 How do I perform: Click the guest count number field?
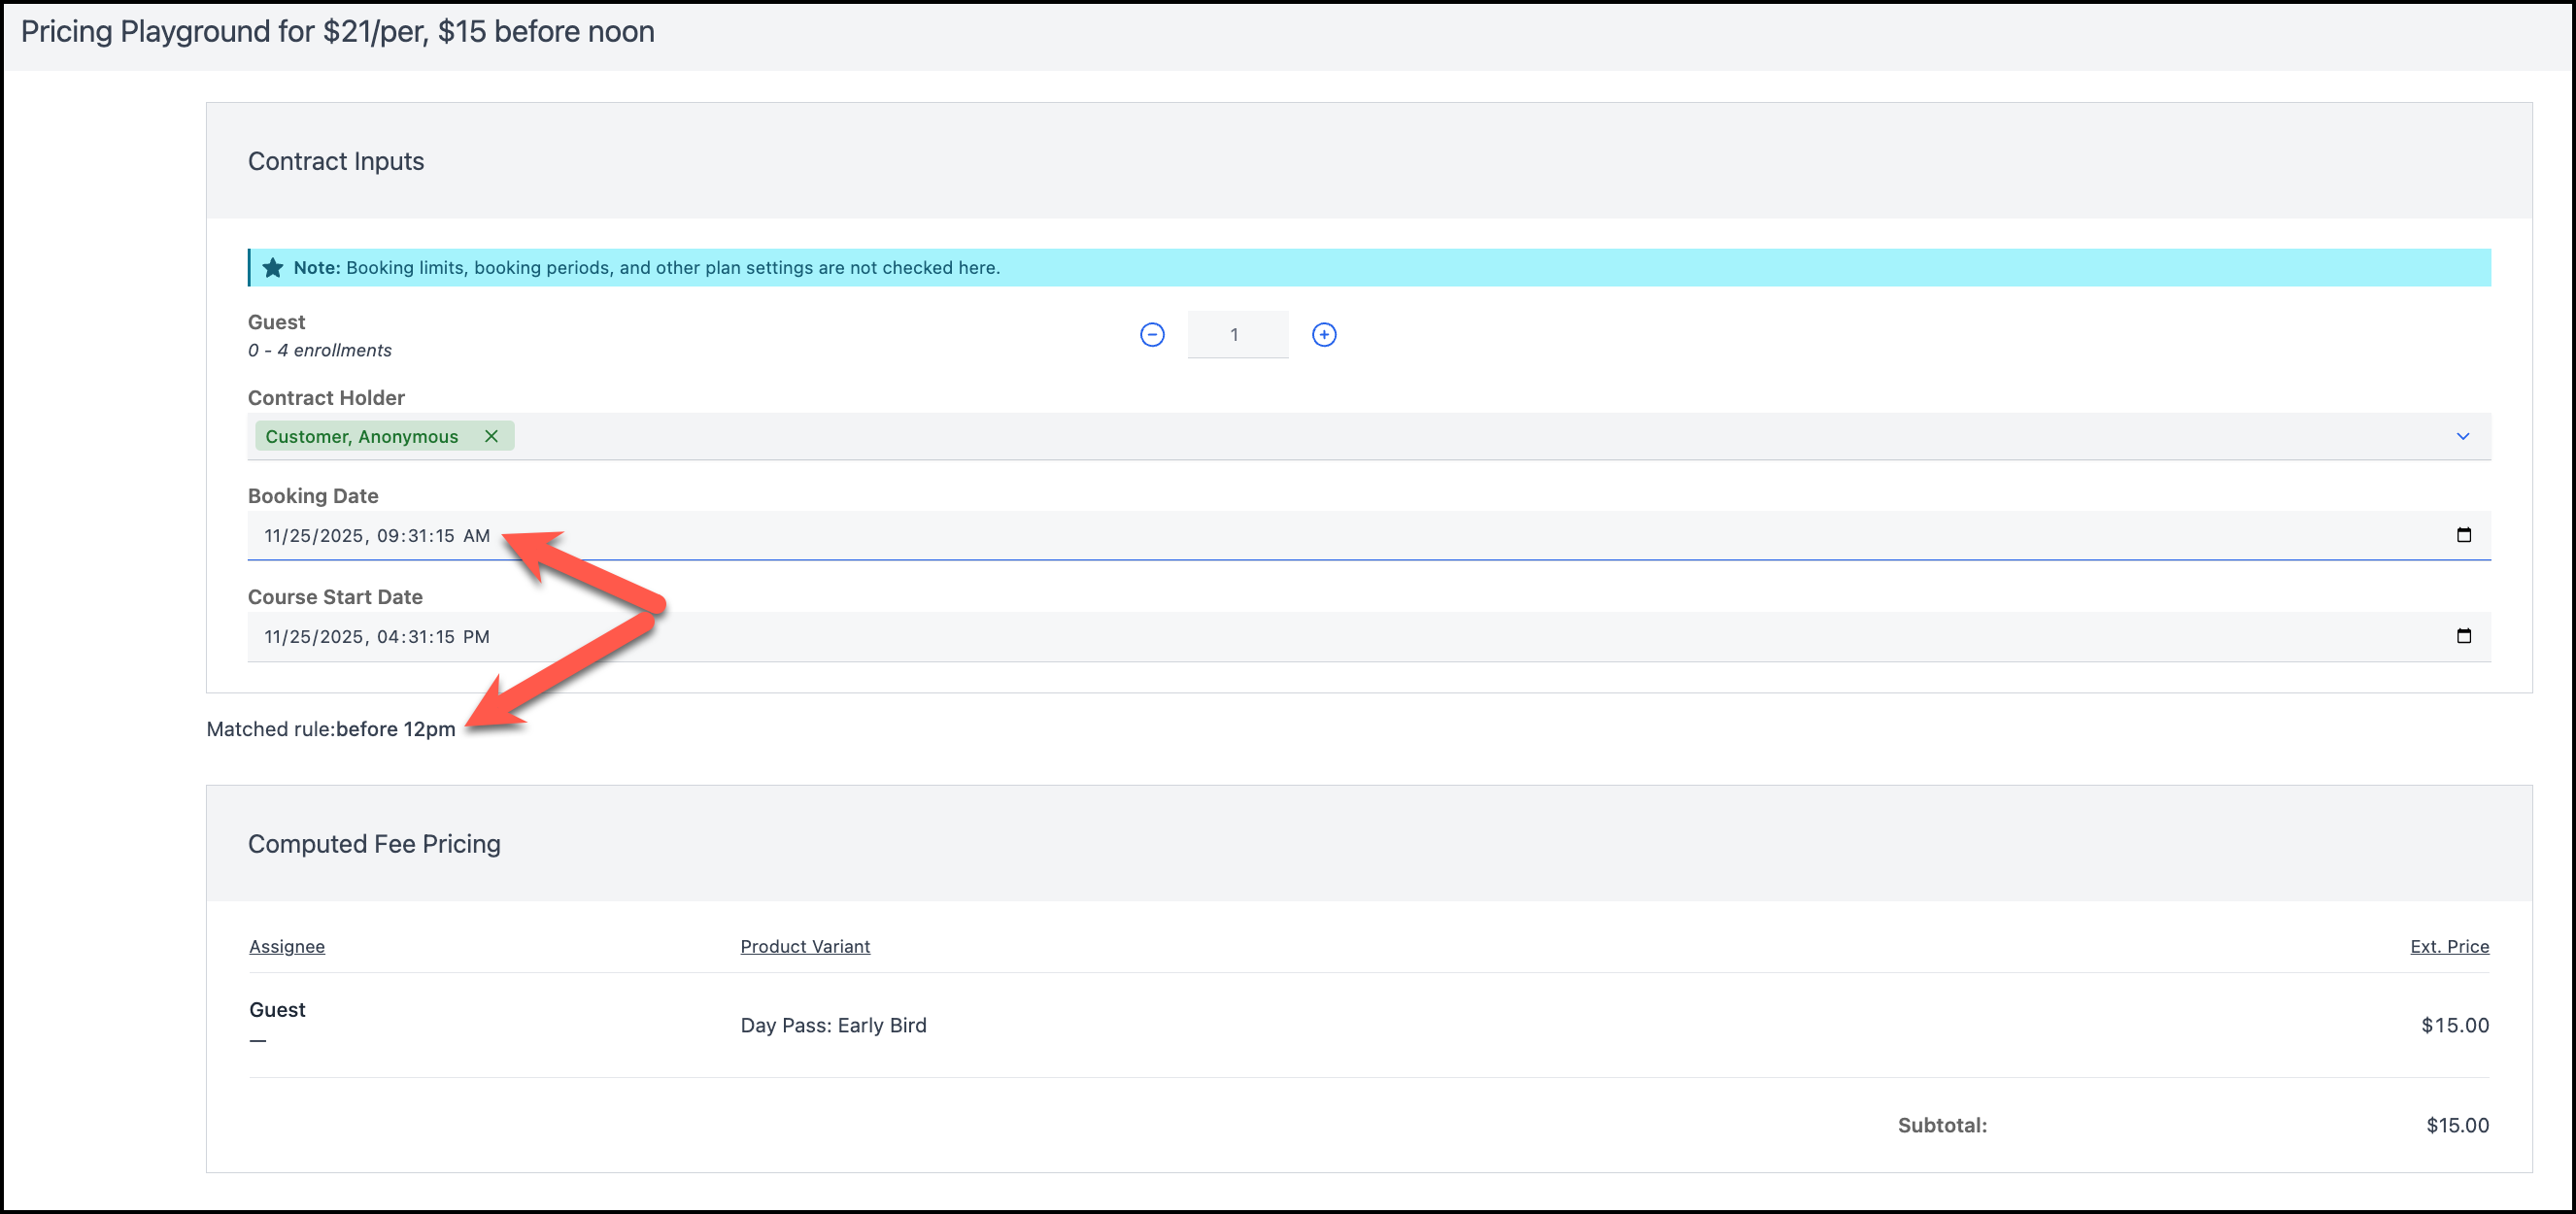pos(1236,335)
